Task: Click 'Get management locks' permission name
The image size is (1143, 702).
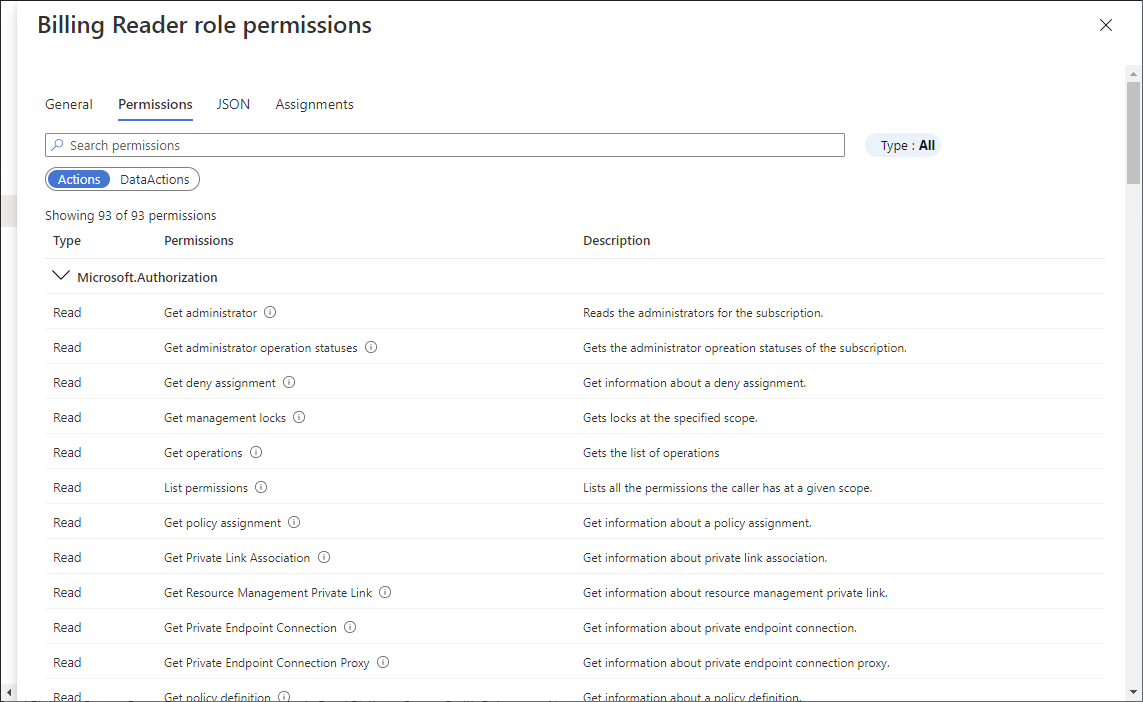Action: (x=225, y=418)
